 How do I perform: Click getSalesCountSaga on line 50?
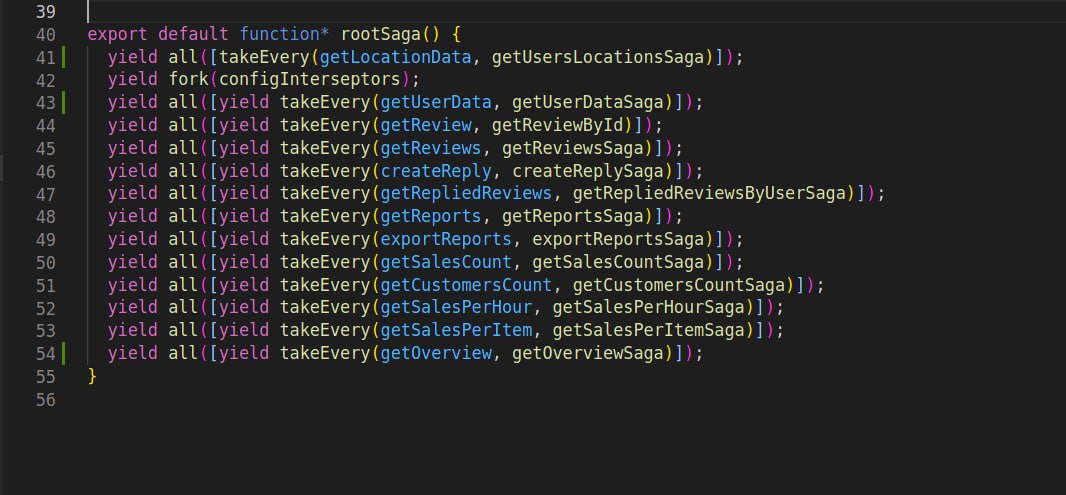pyautogui.click(x=619, y=262)
